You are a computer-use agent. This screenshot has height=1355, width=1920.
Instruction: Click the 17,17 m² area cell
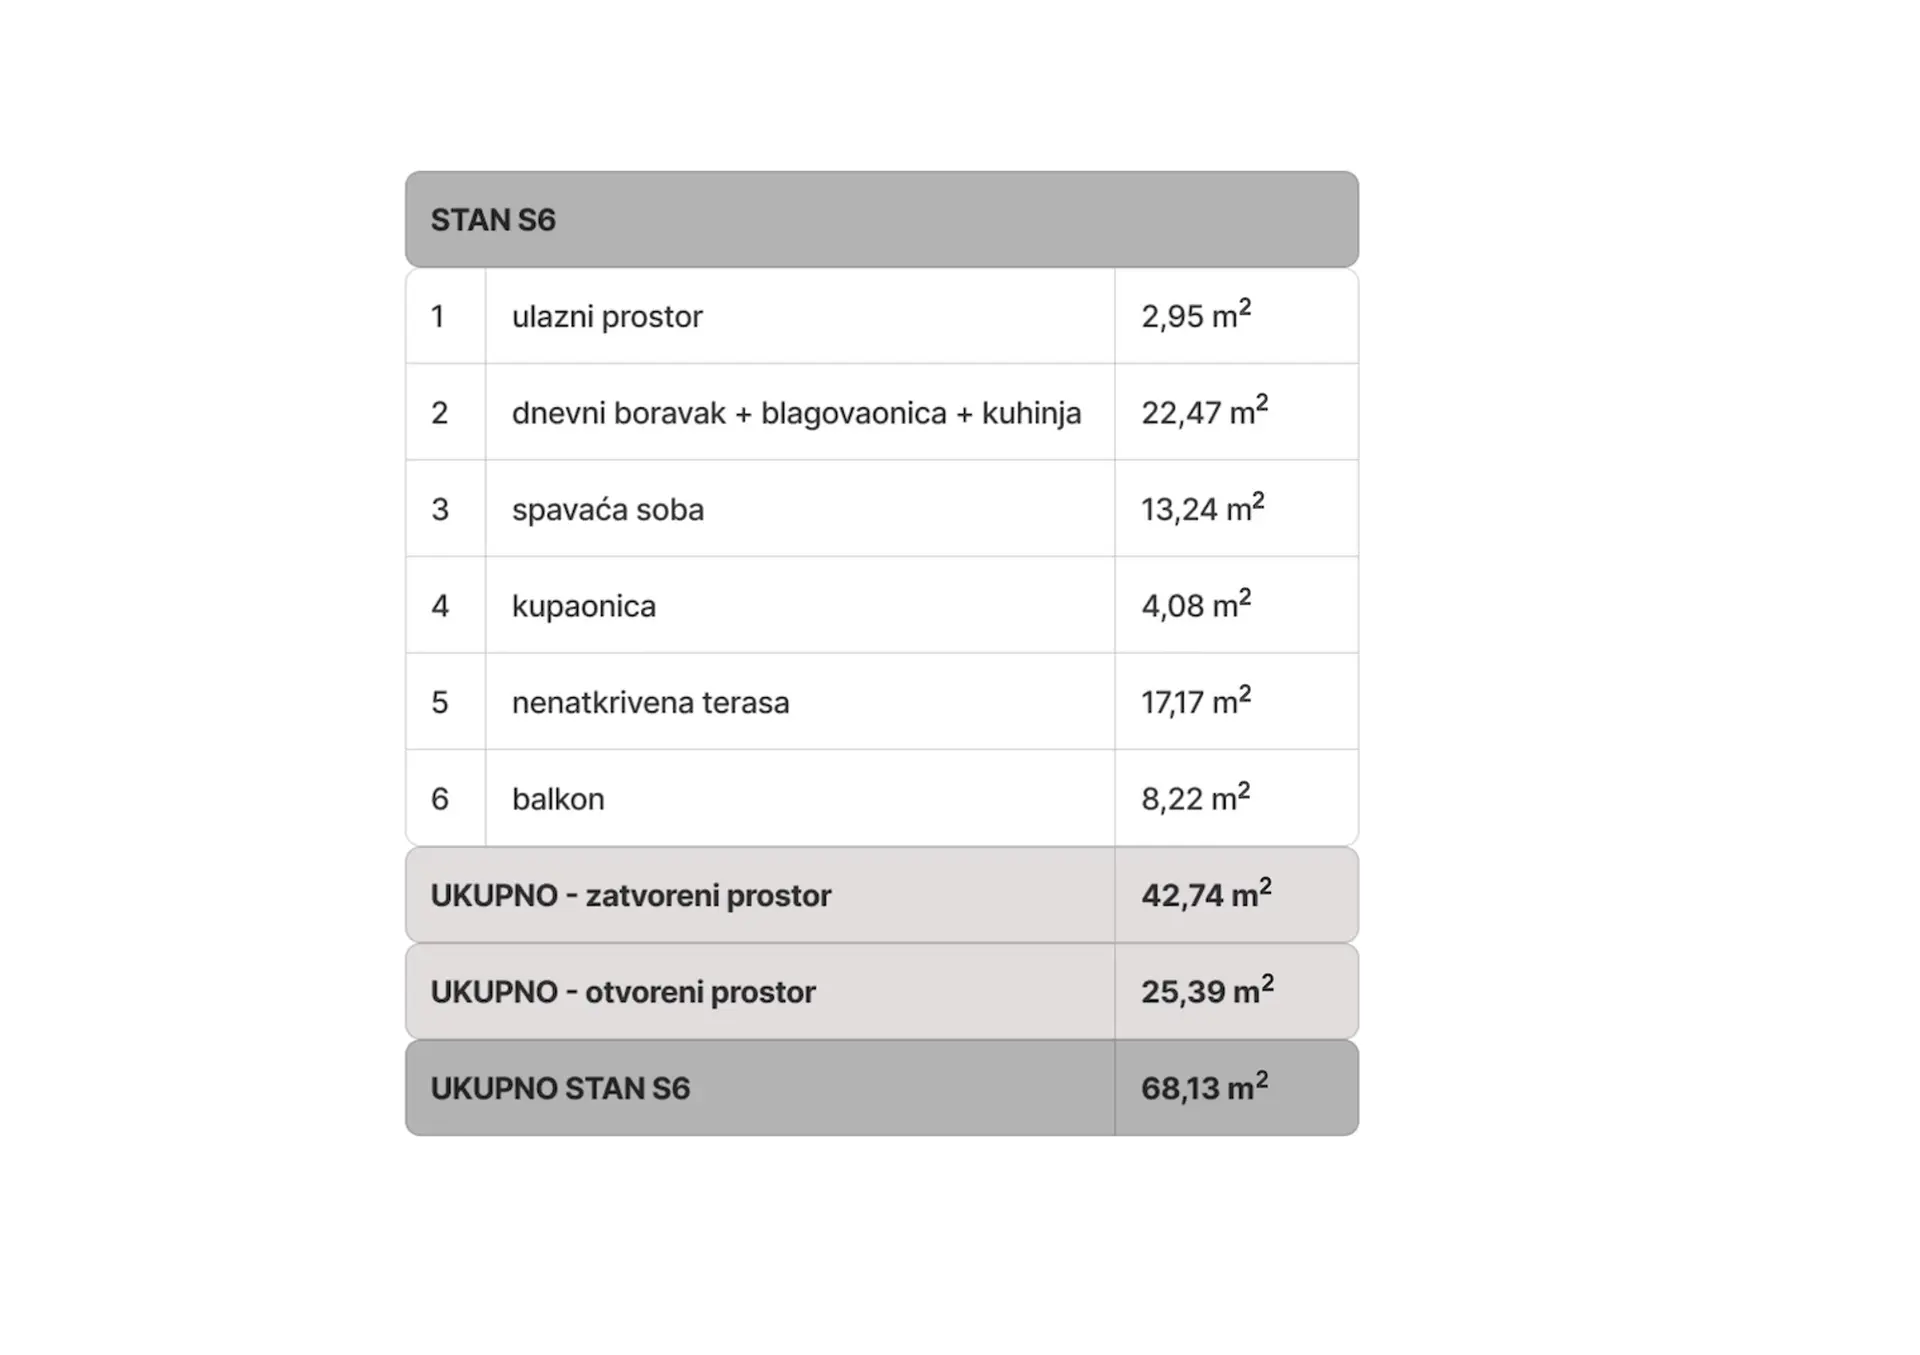(1236, 701)
